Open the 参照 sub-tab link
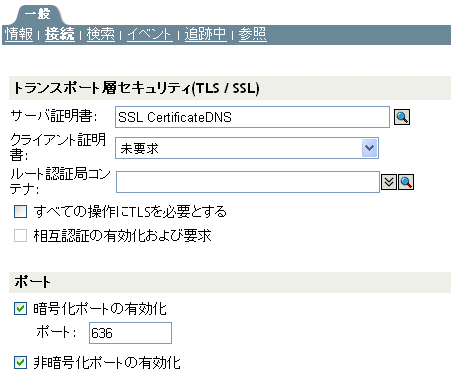This screenshot has height=372, width=451. coord(252,34)
